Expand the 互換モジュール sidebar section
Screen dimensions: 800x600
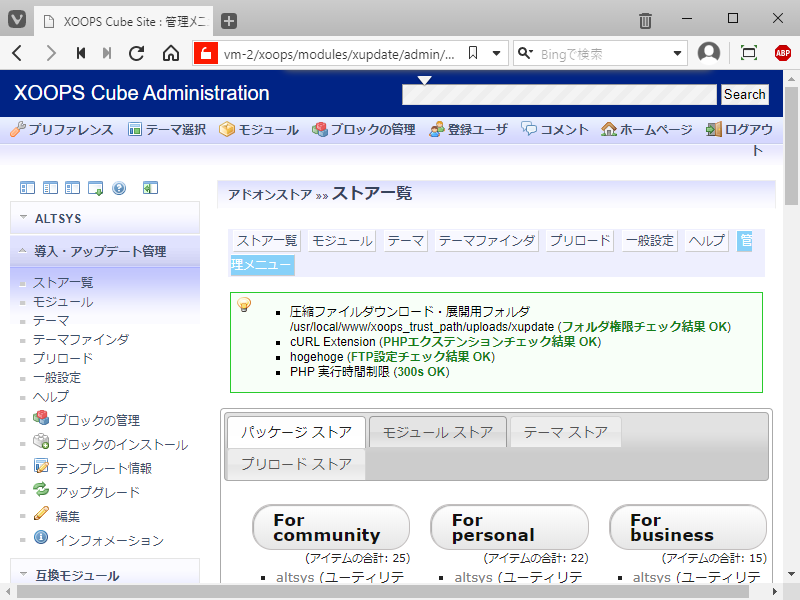105,573
